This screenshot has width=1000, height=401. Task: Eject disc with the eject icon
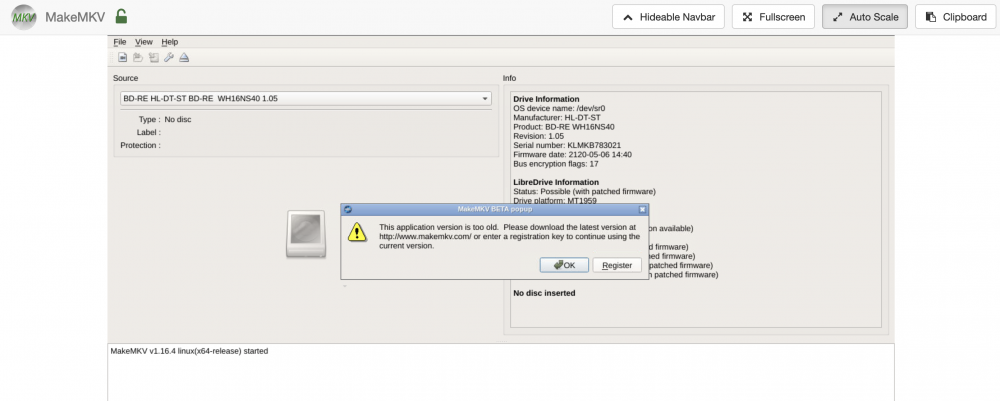pyautogui.click(x=184, y=58)
